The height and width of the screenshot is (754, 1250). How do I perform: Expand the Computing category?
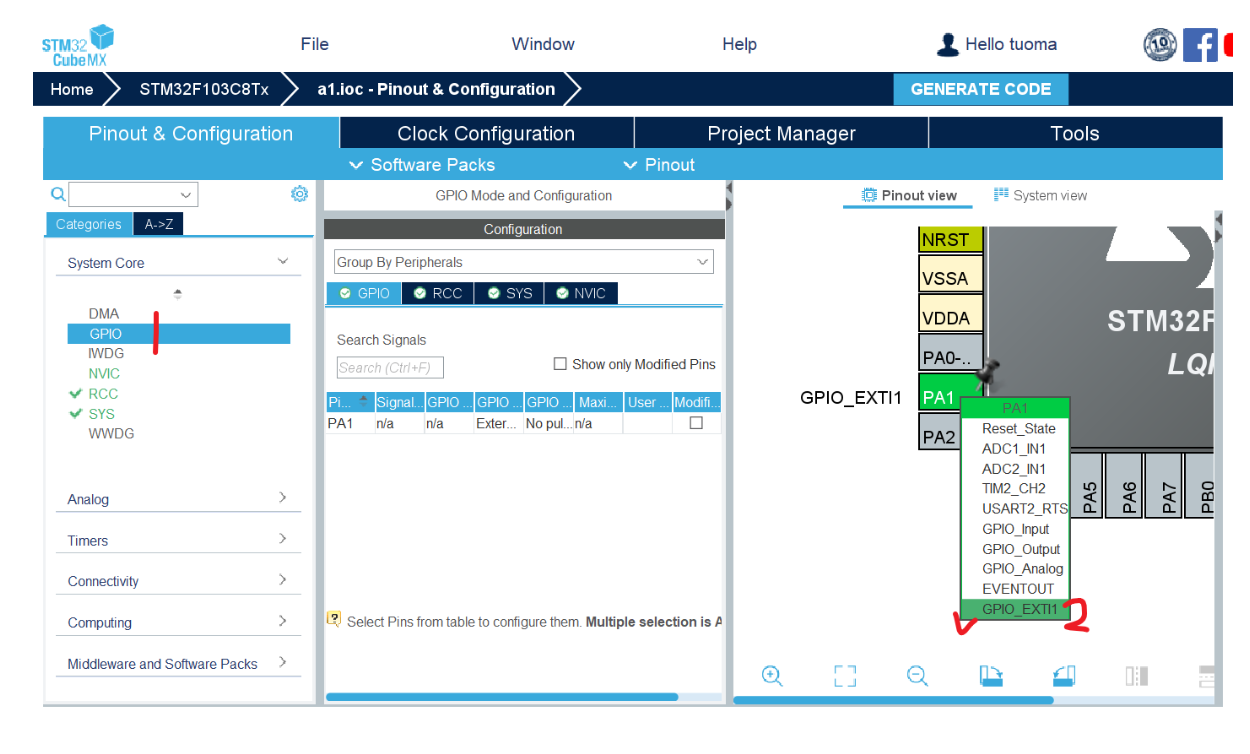[283, 620]
